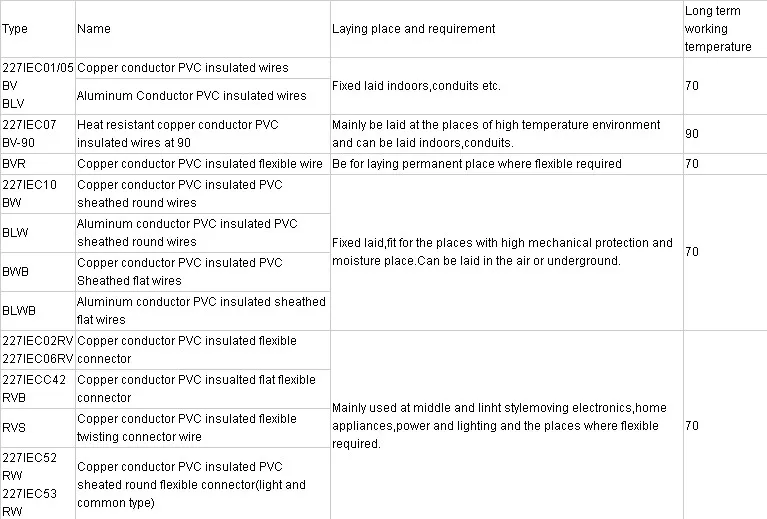
Task: Click the 90 working temperature cell
Action: [692, 134]
